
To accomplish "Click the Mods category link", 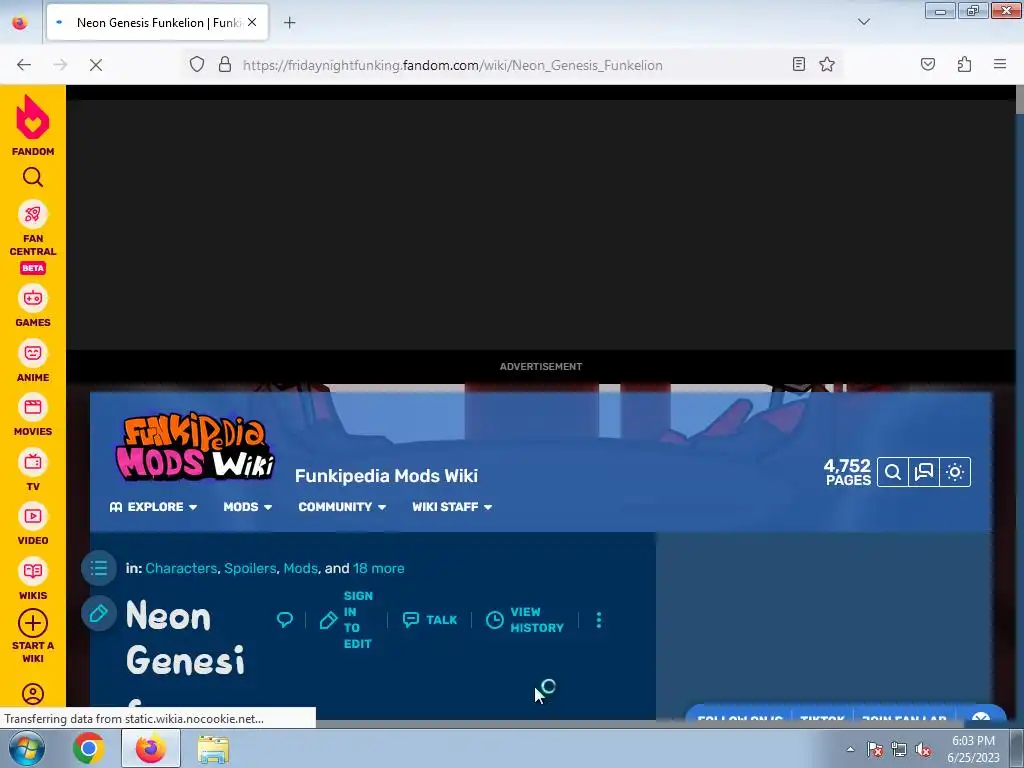I will pyautogui.click(x=300, y=568).
